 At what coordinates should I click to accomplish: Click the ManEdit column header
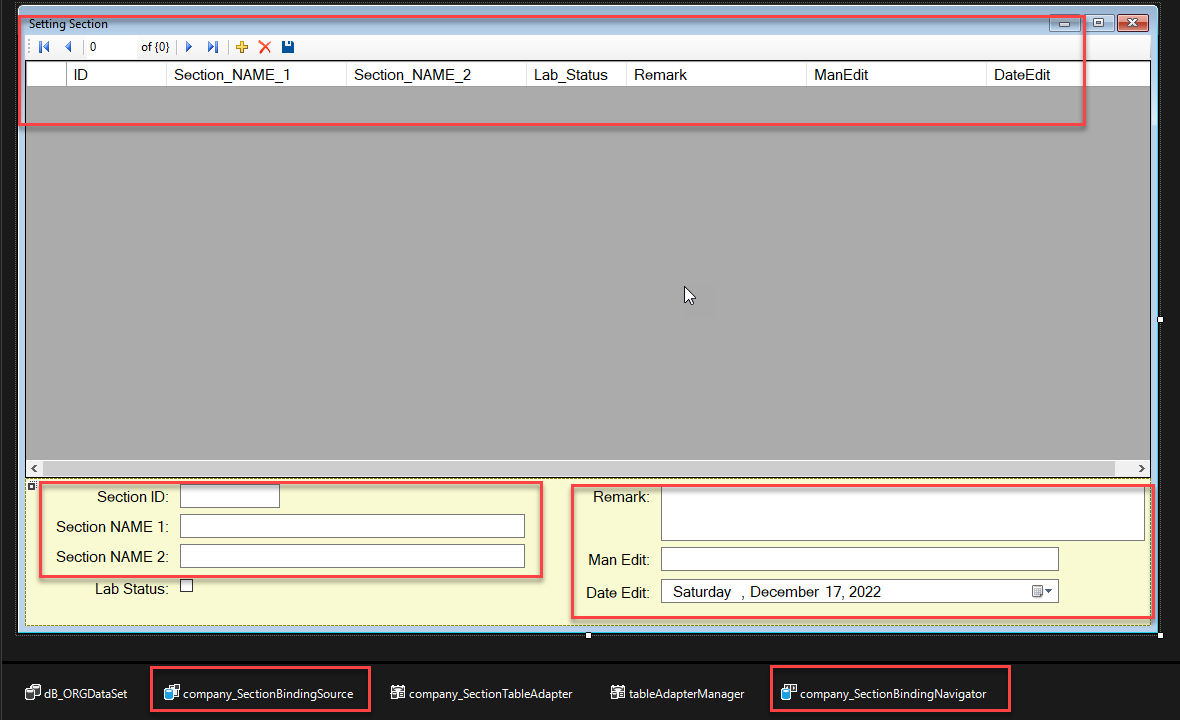(896, 74)
